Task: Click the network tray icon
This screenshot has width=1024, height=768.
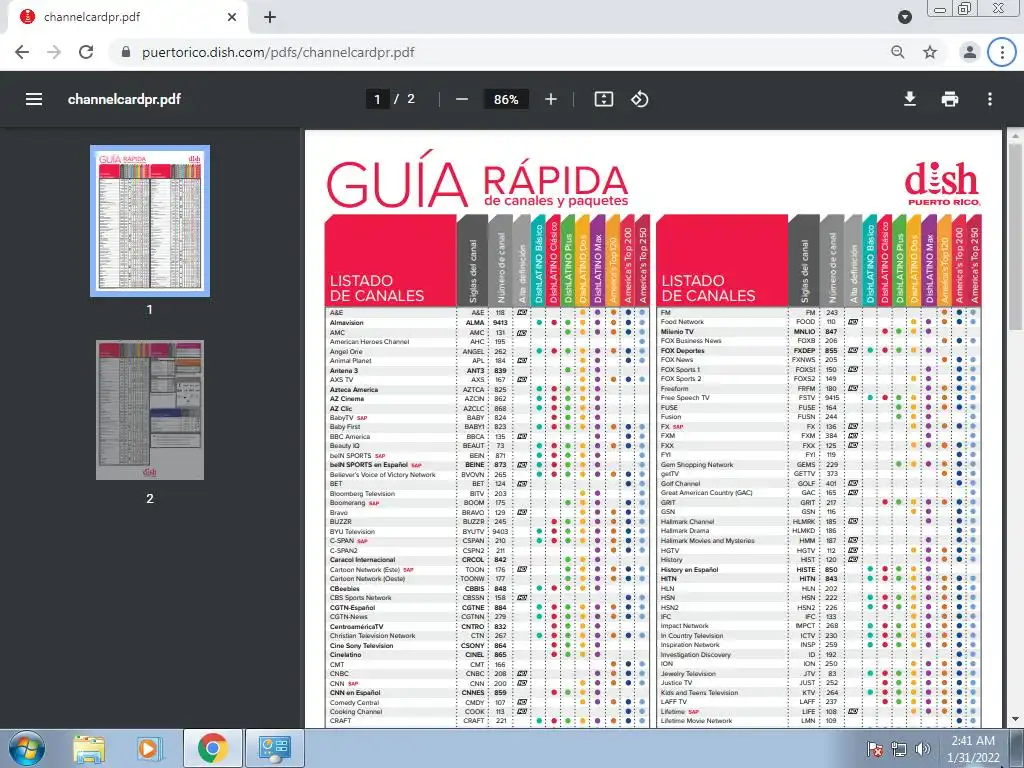Action: point(899,750)
